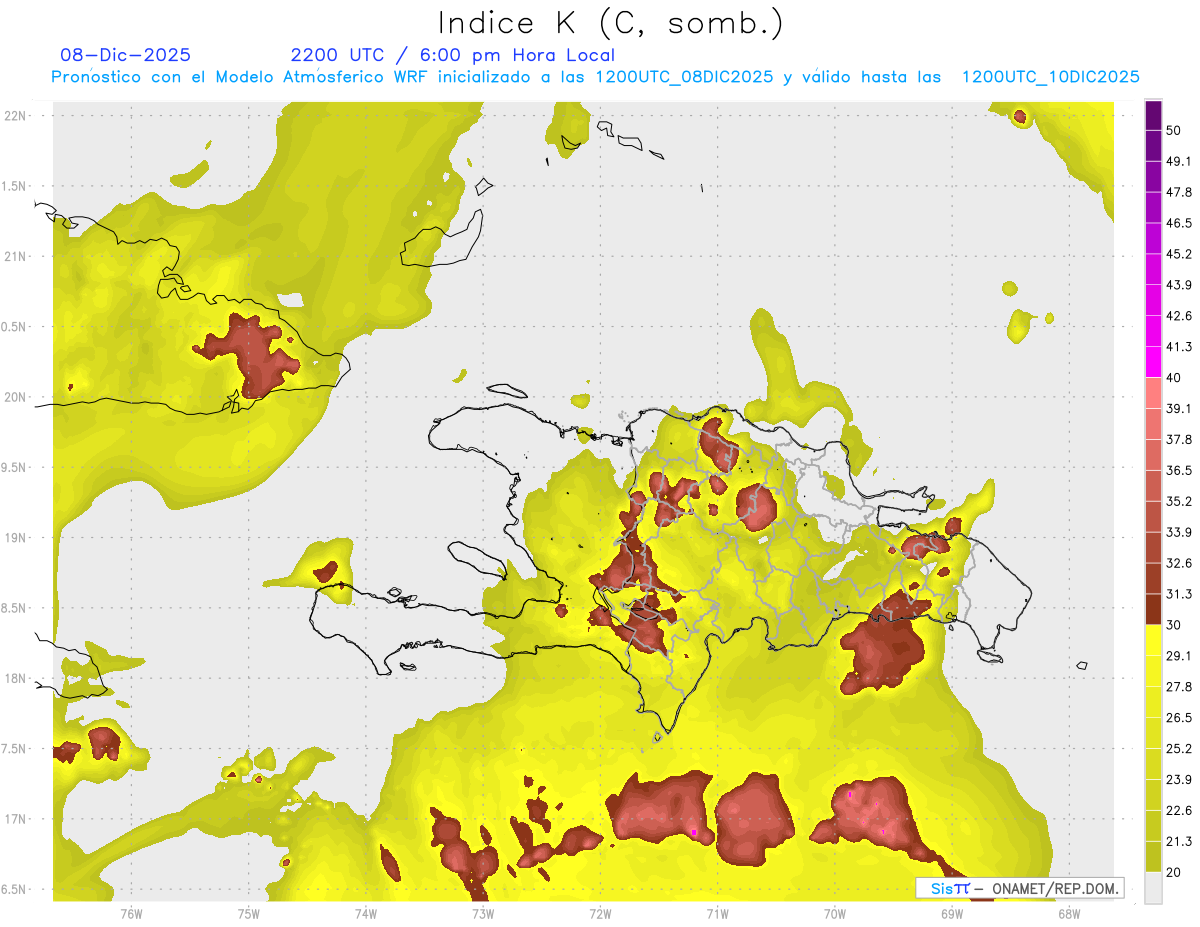Screen dimensions: 1200x927
Task: Click the '21.3' colorbar value
Action: click(x=1178, y=842)
